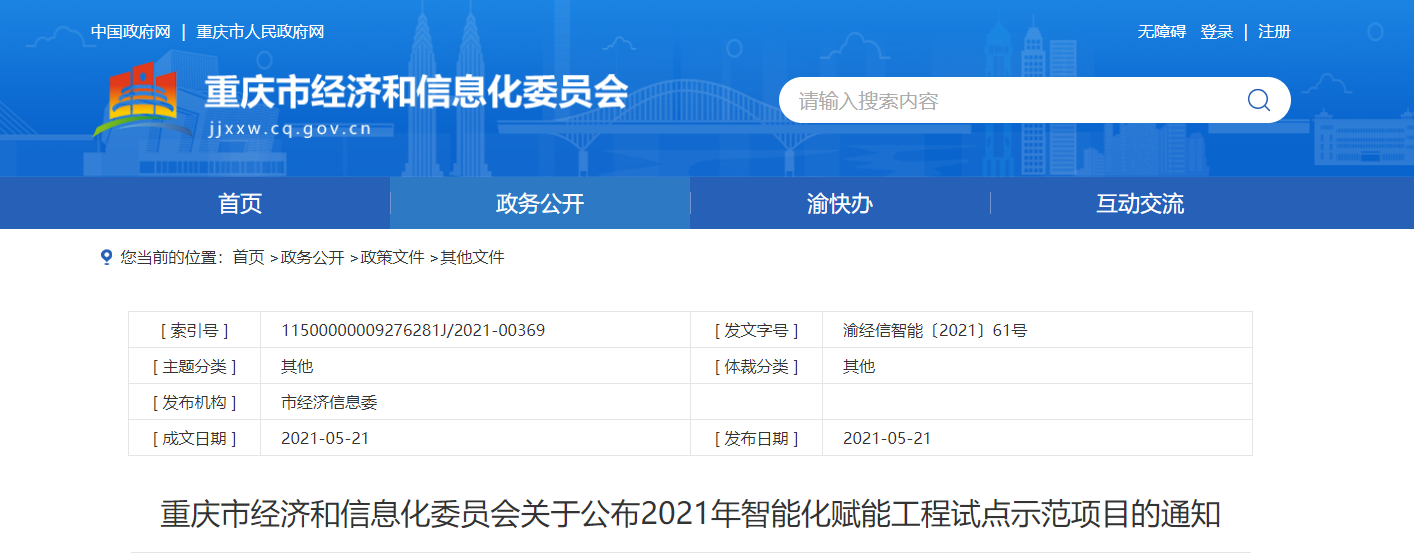Screen dimensions: 1414x554
Task: Click the 注册 register link
Action: pyautogui.click(x=1274, y=32)
